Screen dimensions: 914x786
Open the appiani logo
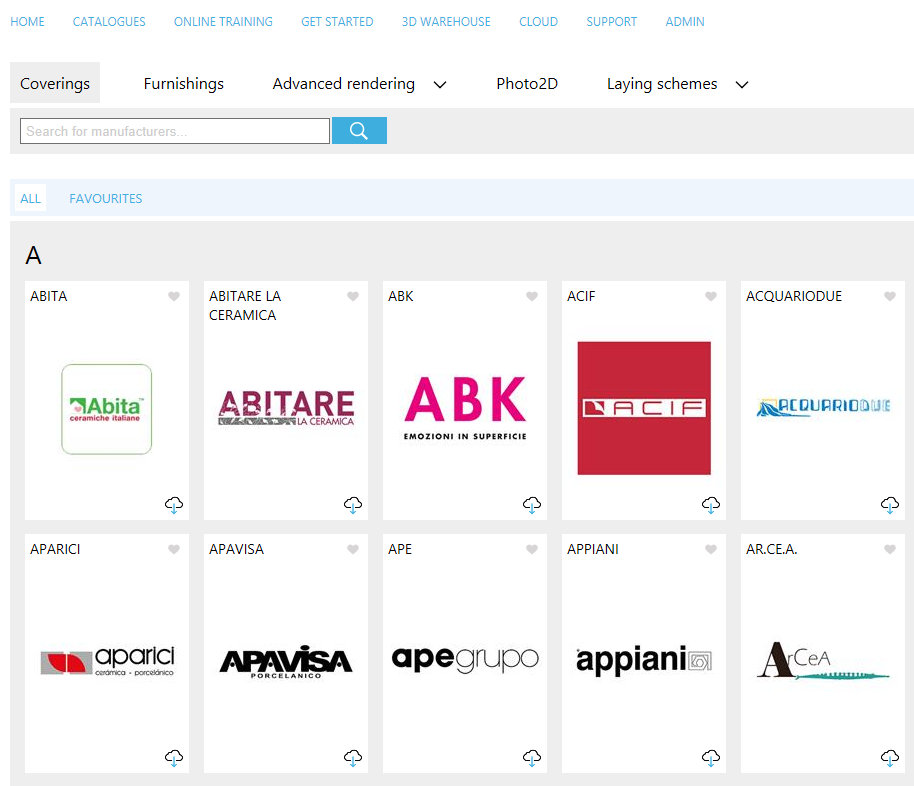(x=644, y=660)
